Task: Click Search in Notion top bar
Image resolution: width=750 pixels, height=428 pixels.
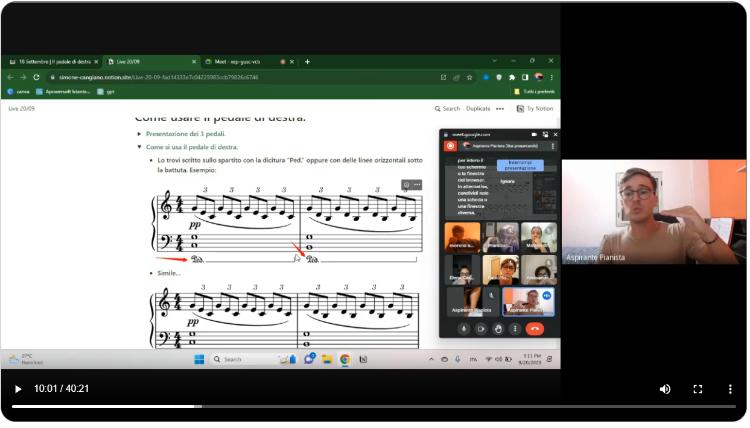Action: click(x=447, y=108)
